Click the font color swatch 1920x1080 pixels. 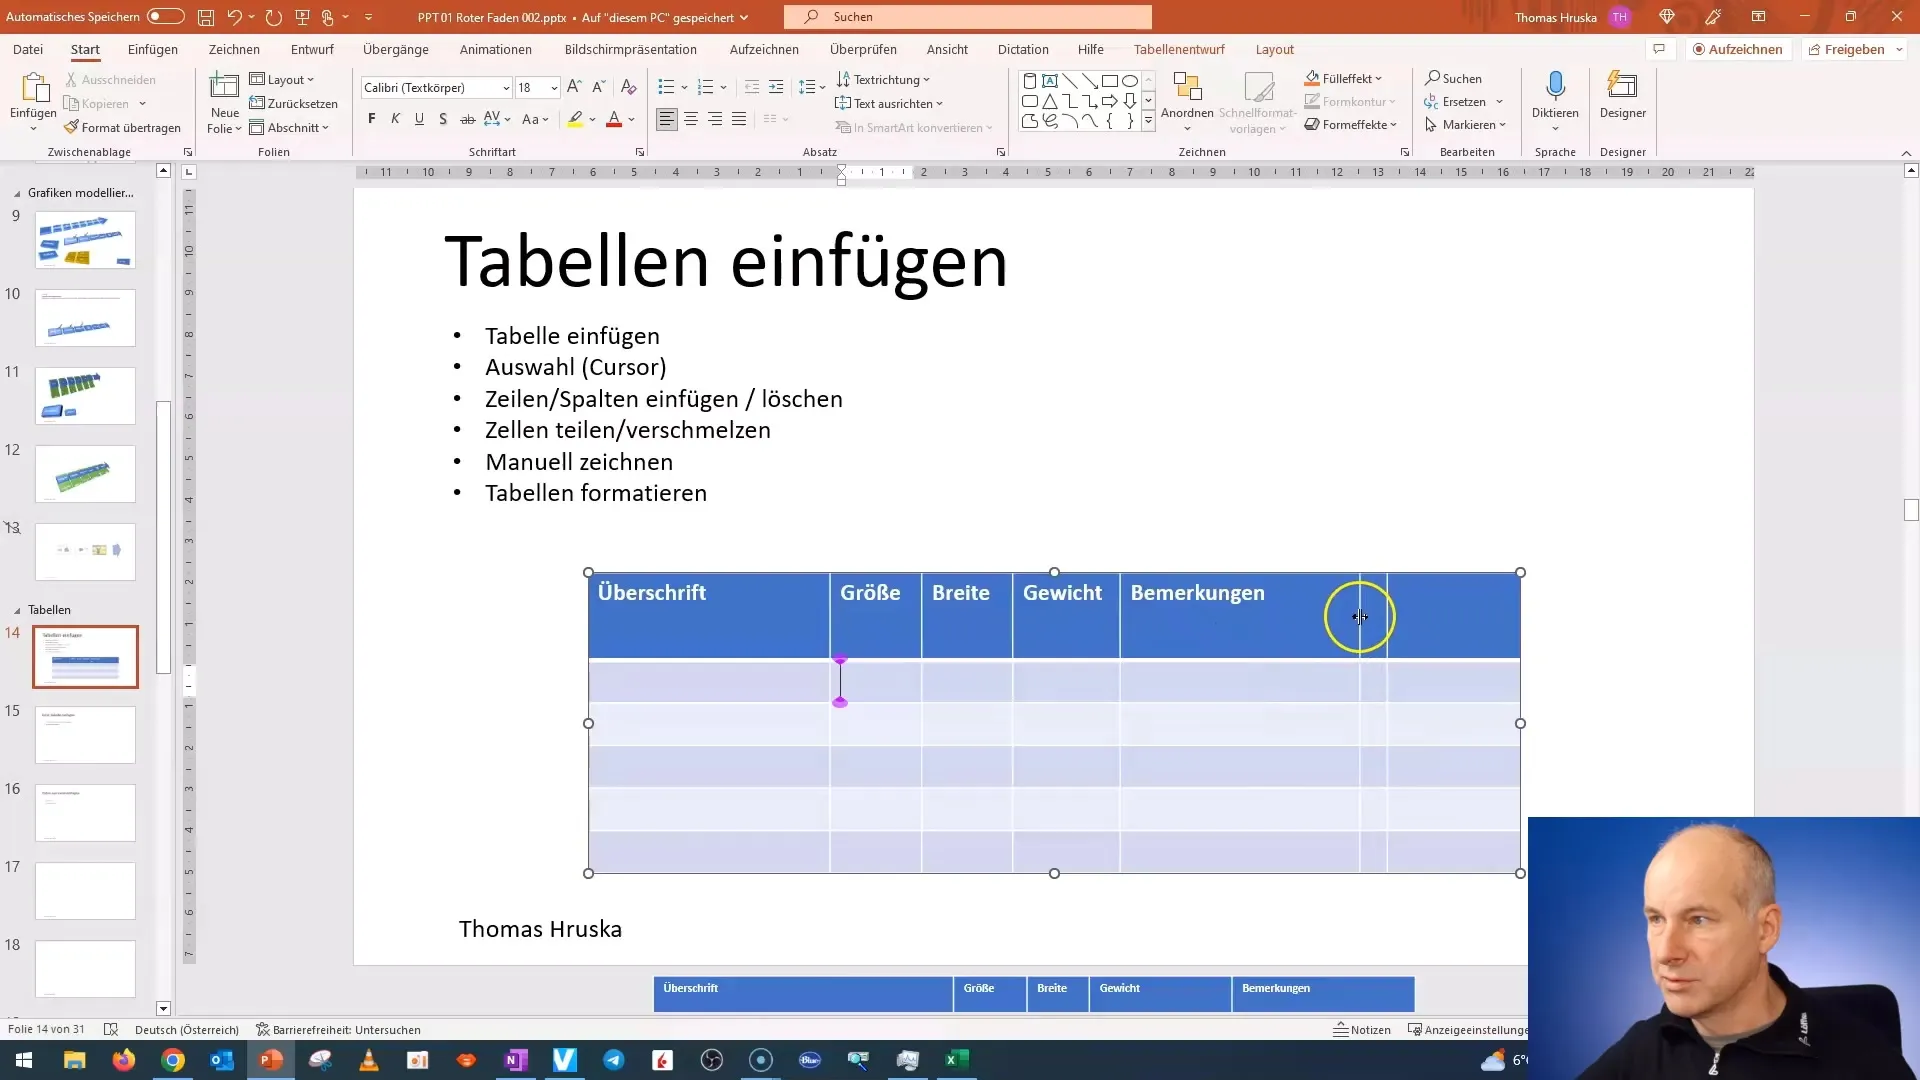[x=613, y=125]
